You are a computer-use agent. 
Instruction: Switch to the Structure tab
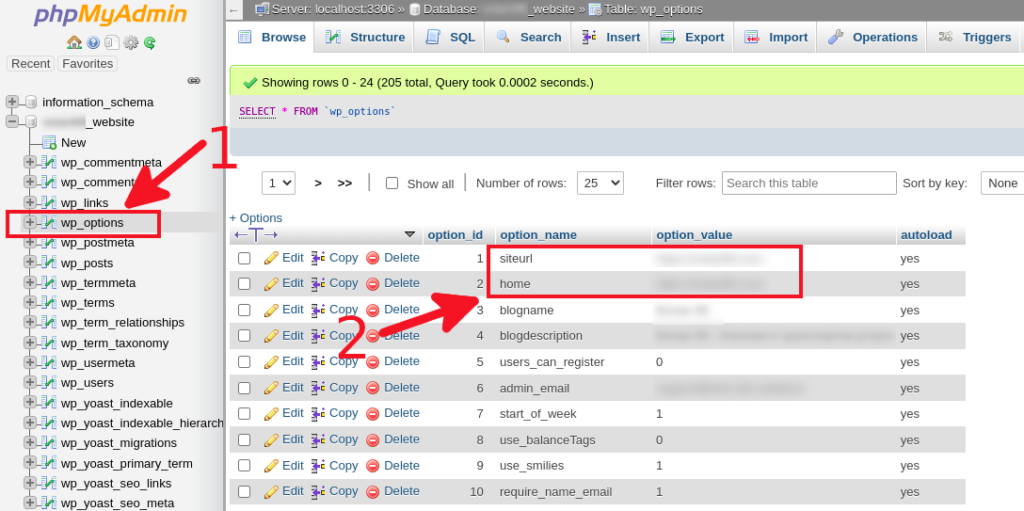pyautogui.click(x=364, y=37)
